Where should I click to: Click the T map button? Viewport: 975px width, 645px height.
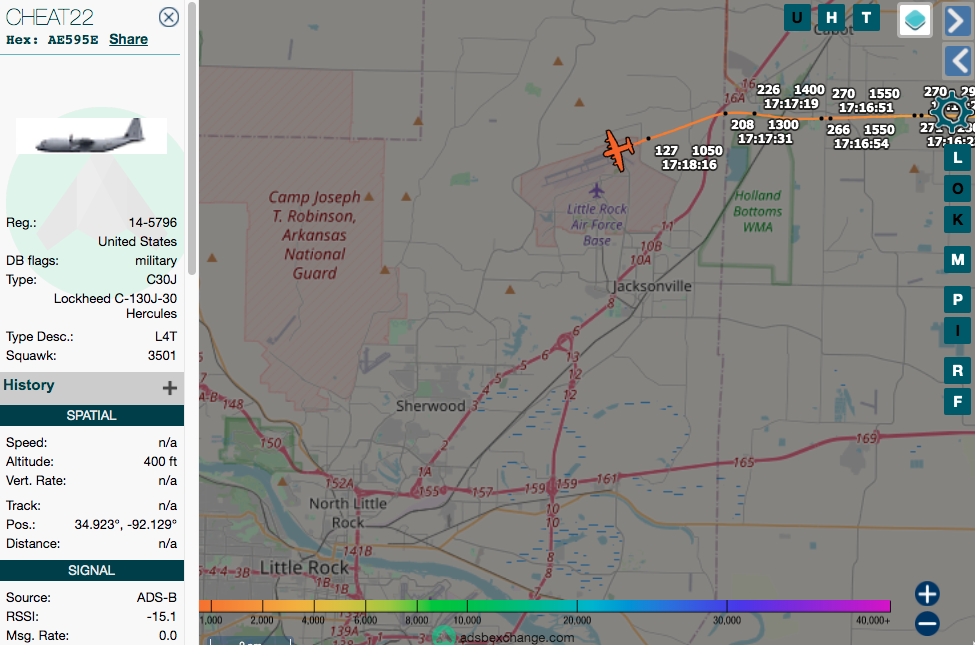tap(866, 17)
